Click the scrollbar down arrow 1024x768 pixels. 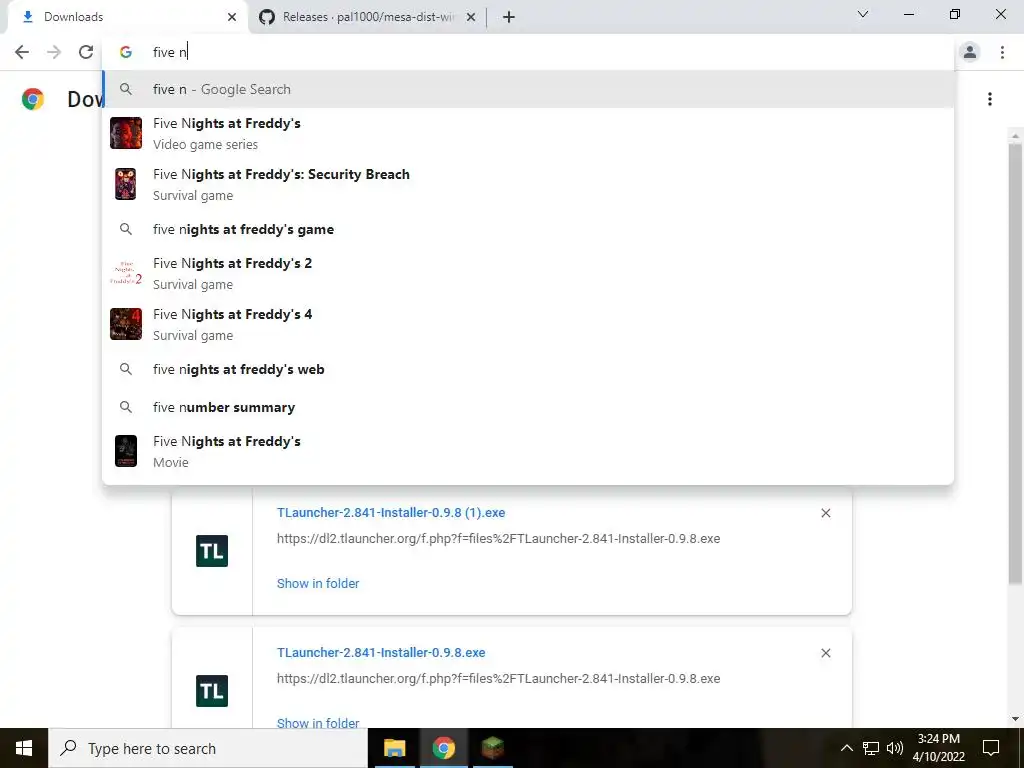point(1015,720)
